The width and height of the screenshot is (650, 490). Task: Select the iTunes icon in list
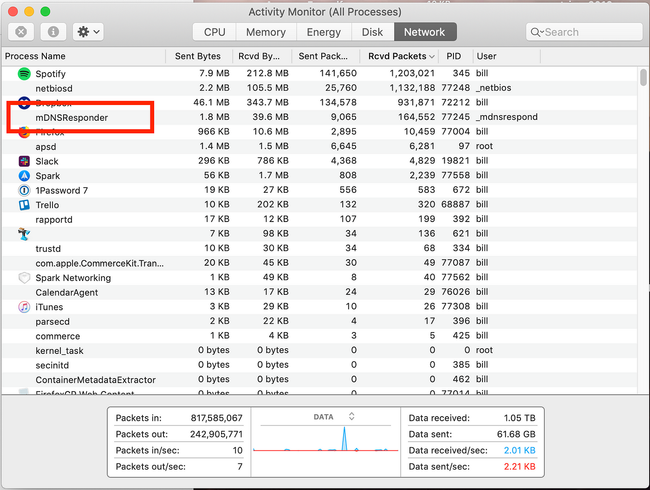(x=24, y=307)
